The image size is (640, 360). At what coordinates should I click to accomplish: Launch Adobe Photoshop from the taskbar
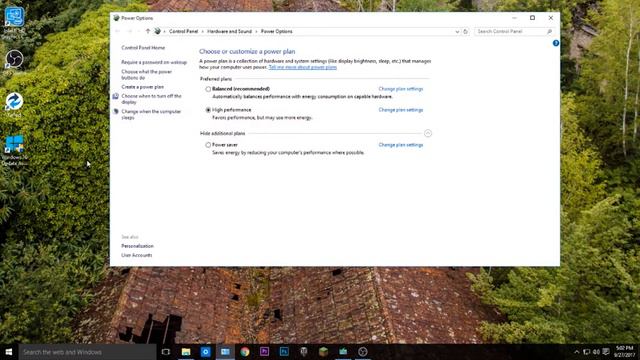[284, 351]
